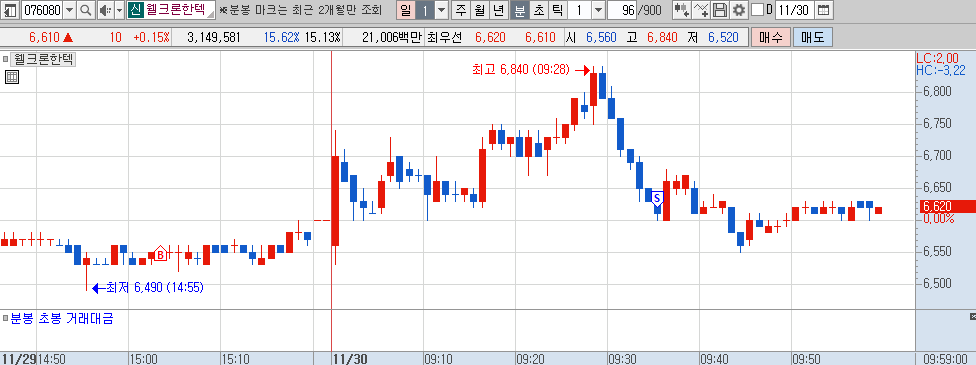976x365 pixels.
Task: Click the 웰크론한텍 chart legend label
Action: click(44, 60)
